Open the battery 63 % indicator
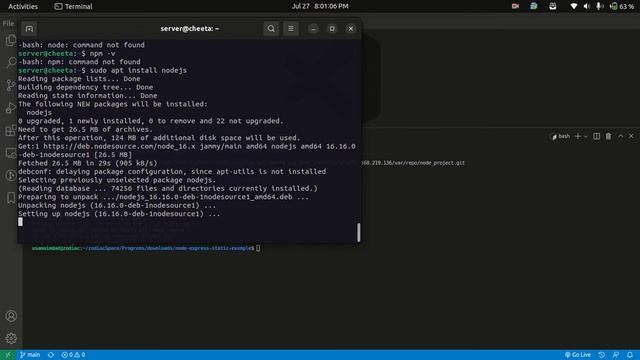The width and height of the screenshot is (640, 360). click(x=622, y=6)
